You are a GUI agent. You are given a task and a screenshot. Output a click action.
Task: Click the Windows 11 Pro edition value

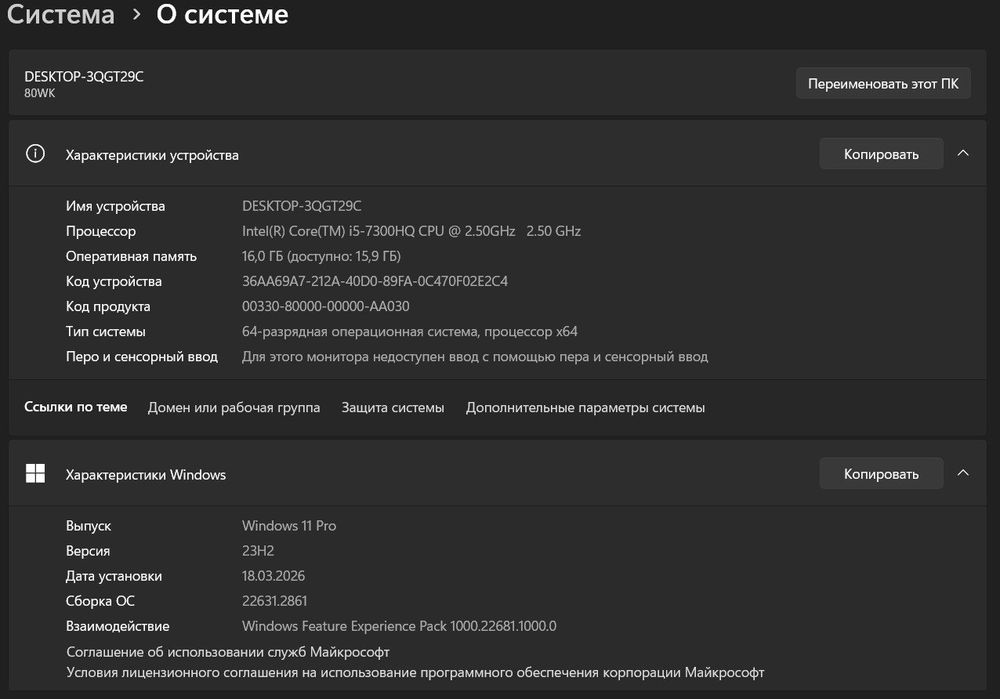tap(289, 526)
